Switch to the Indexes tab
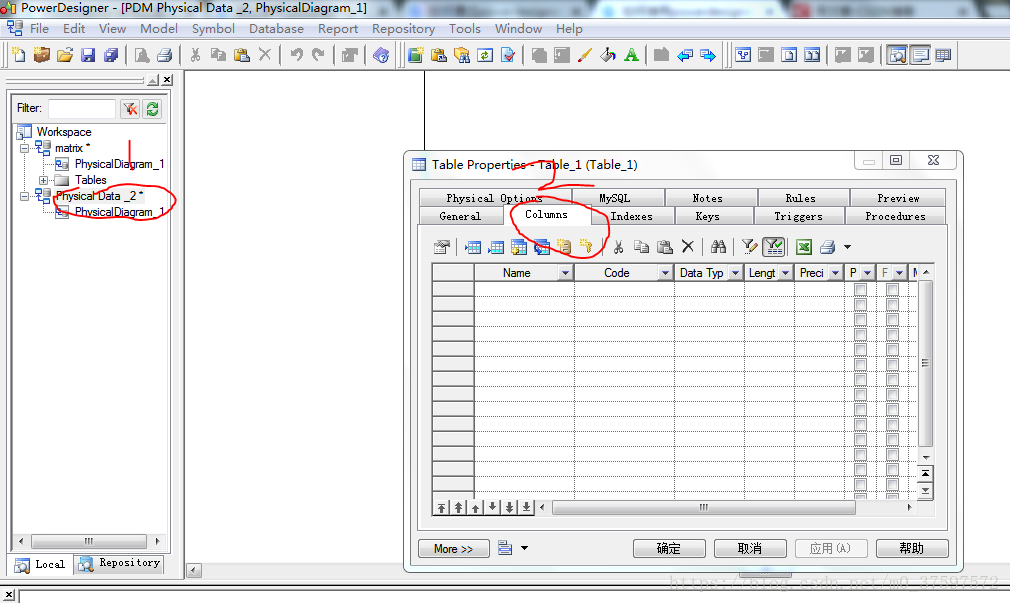 coord(631,216)
